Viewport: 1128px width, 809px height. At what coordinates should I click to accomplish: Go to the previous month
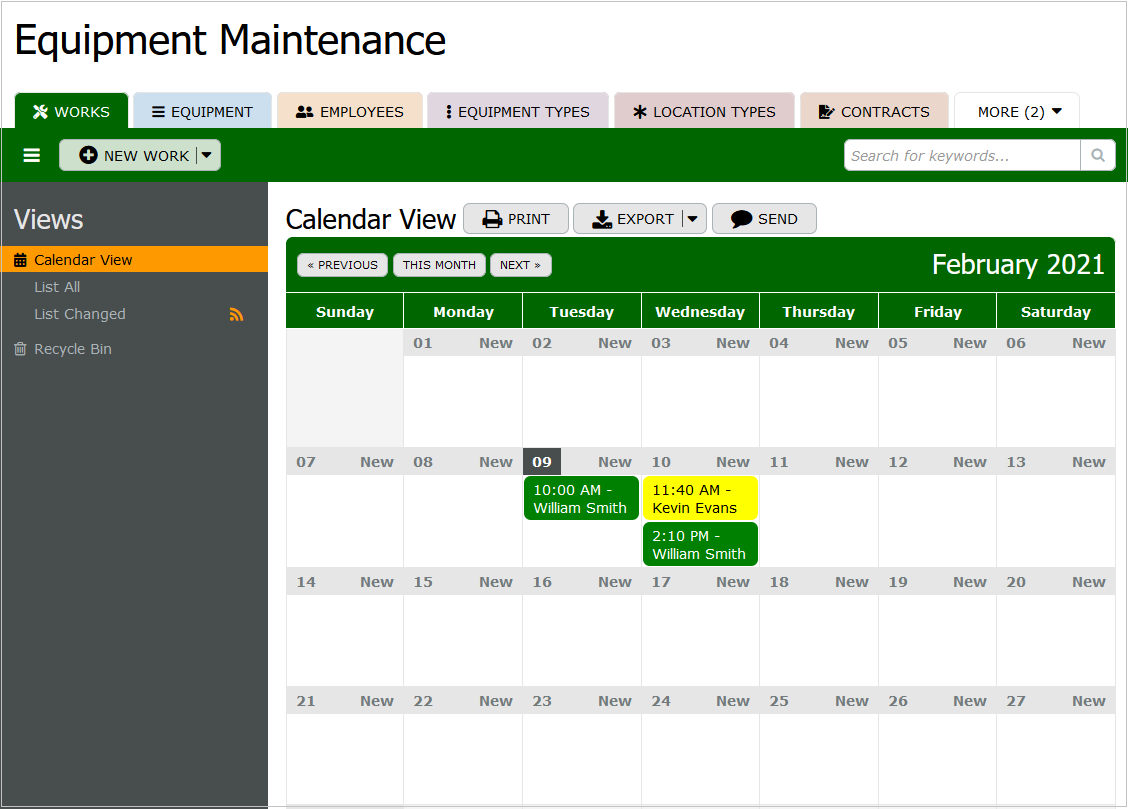pyautogui.click(x=343, y=265)
